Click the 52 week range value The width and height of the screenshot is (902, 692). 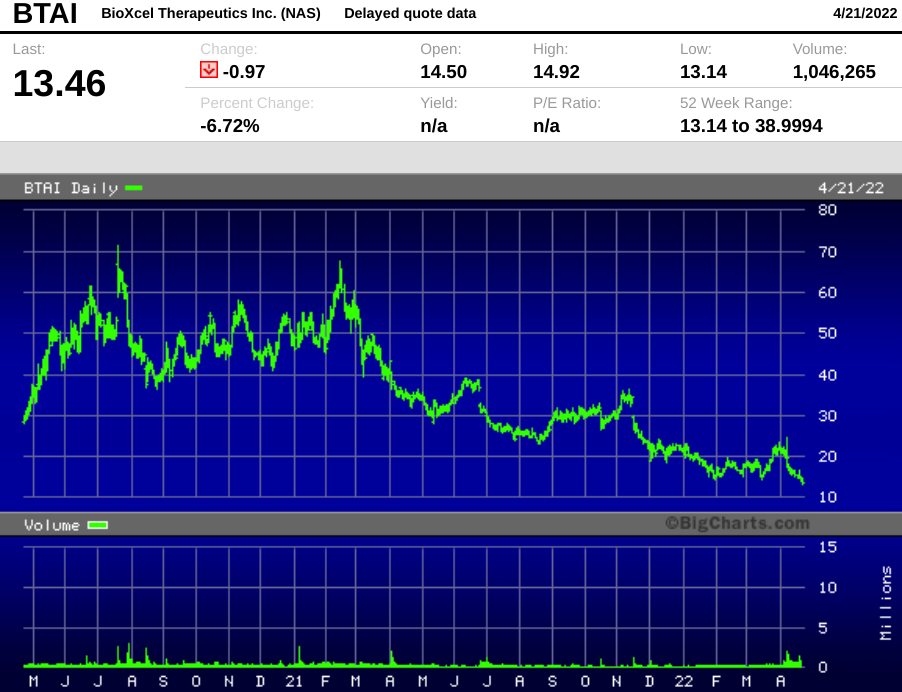751,125
